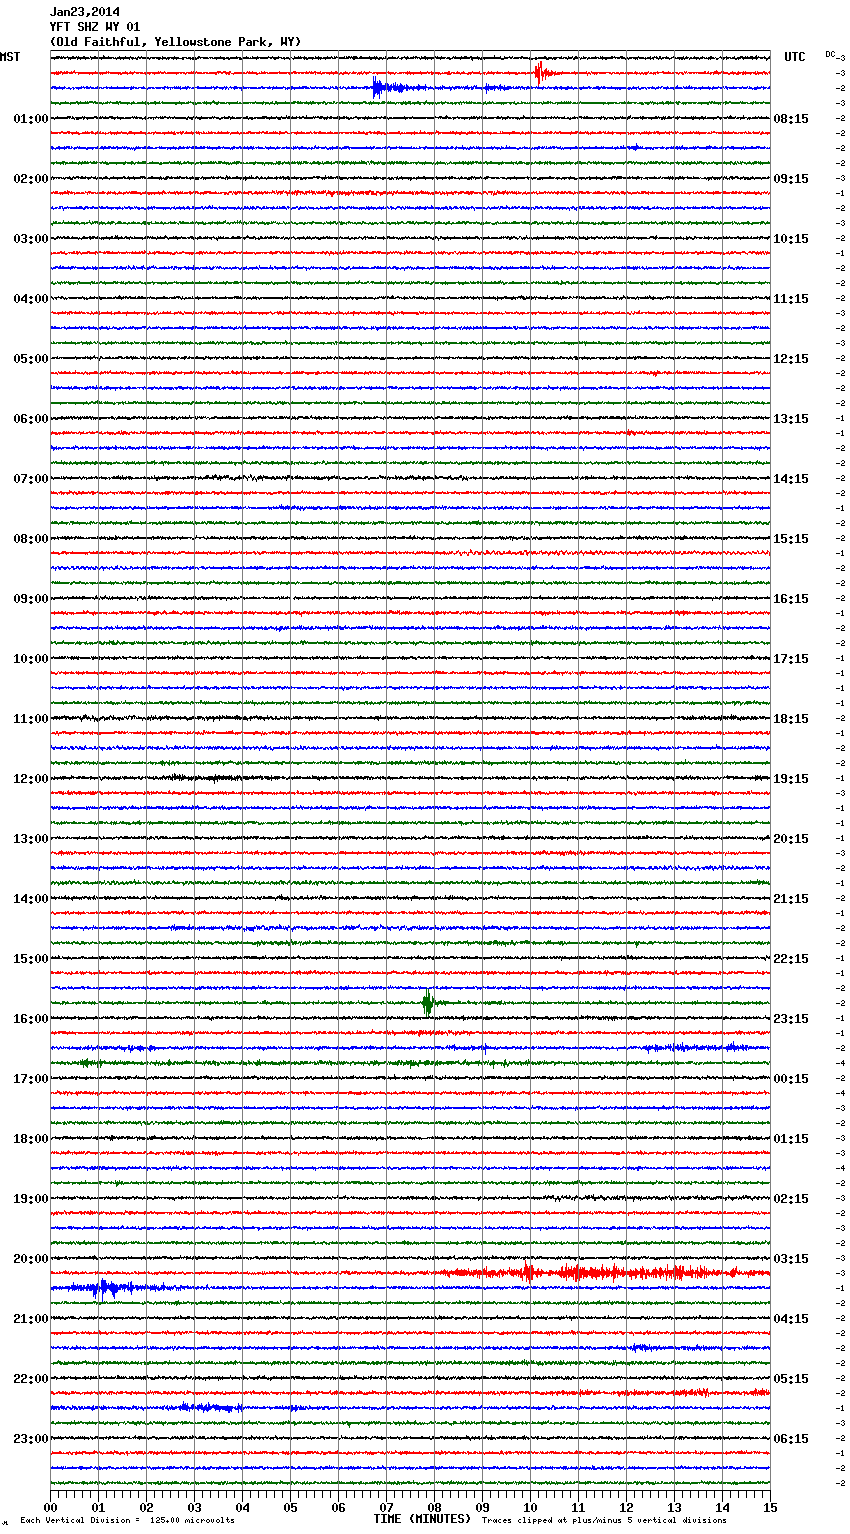850x1534 pixels.
Task: Click the '16:15' UTC time label
Action: pyautogui.click(x=791, y=599)
